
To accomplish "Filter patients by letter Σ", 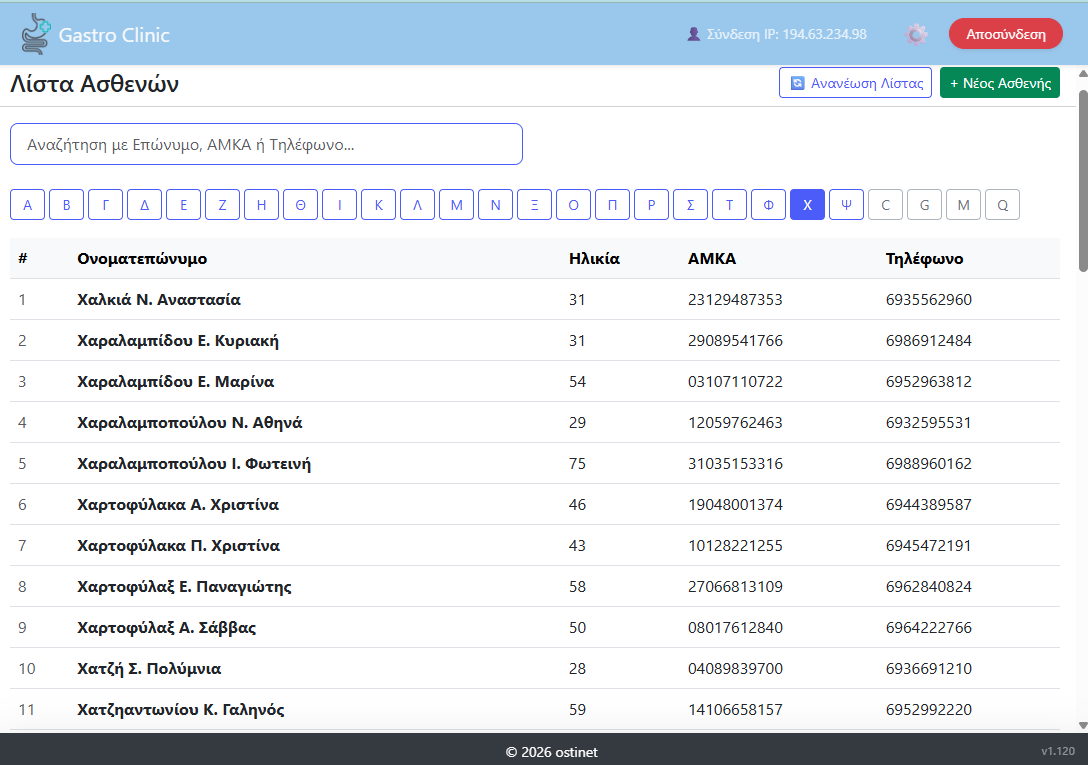I will click(x=690, y=205).
